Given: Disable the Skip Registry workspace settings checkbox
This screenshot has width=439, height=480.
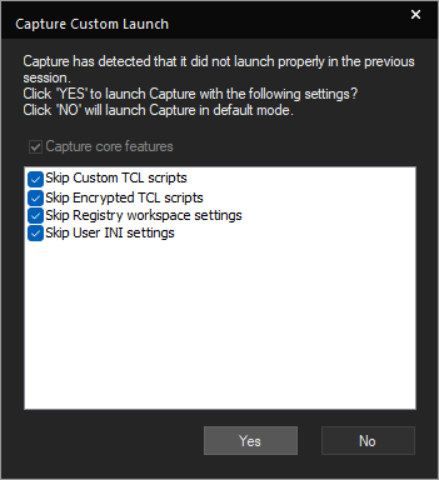Looking at the screenshot, I should pos(35,216).
